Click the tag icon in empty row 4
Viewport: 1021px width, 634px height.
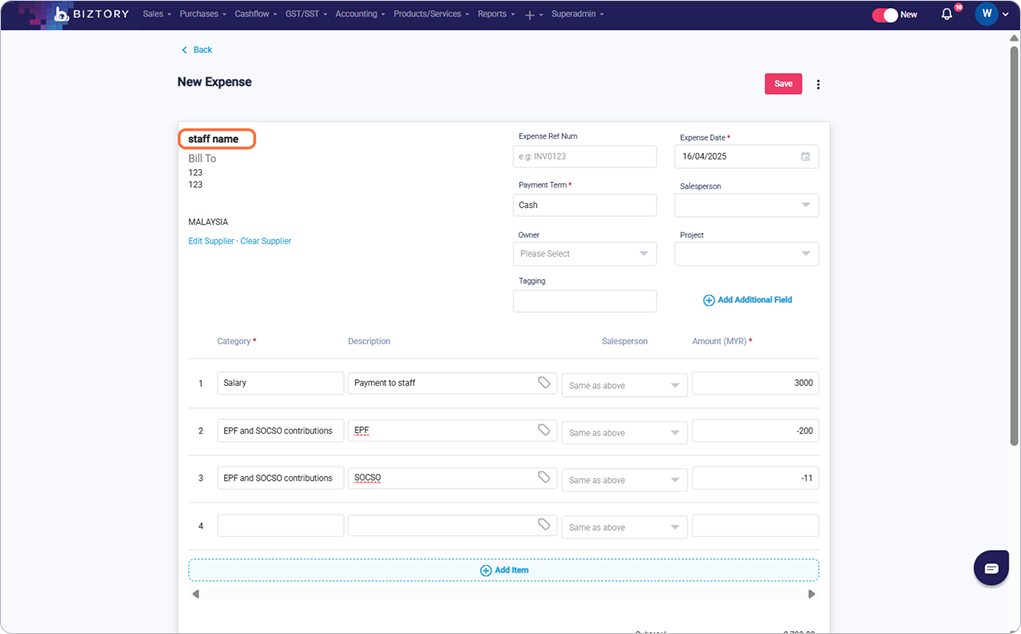point(544,525)
